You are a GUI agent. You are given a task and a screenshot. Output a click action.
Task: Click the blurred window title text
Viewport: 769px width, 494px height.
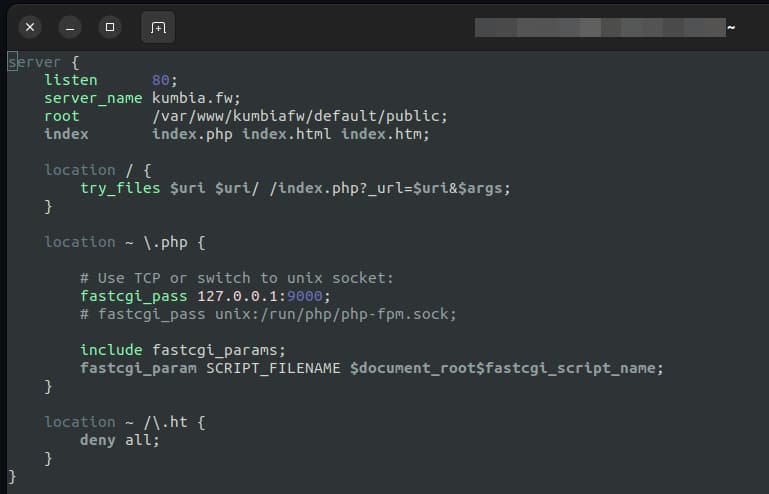pyautogui.click(x=600, y=27)
